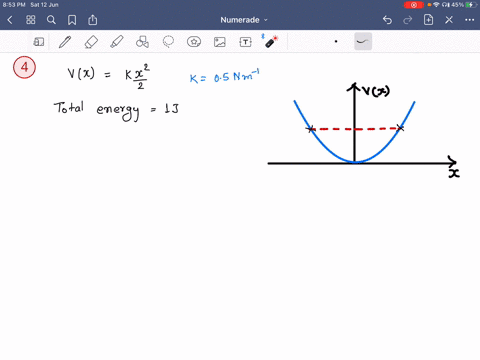Image resolution: width=480 pixels, height=360 pixels.
Task: Tap the battery status icon
Action: (470, 5)
